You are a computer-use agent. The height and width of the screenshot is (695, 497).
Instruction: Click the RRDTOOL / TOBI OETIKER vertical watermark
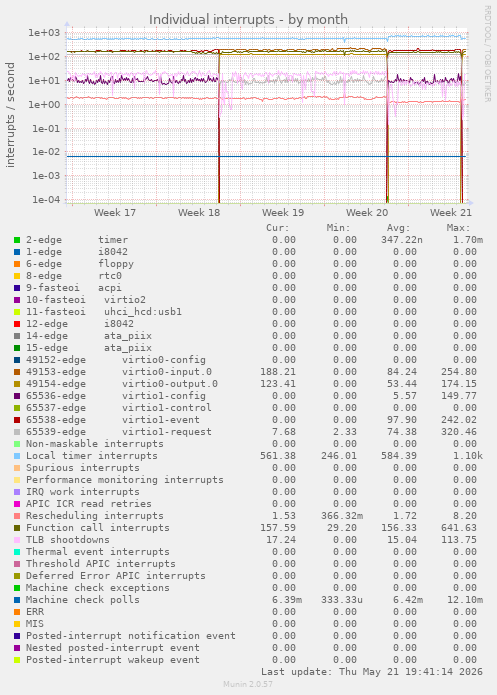(487, 54)
